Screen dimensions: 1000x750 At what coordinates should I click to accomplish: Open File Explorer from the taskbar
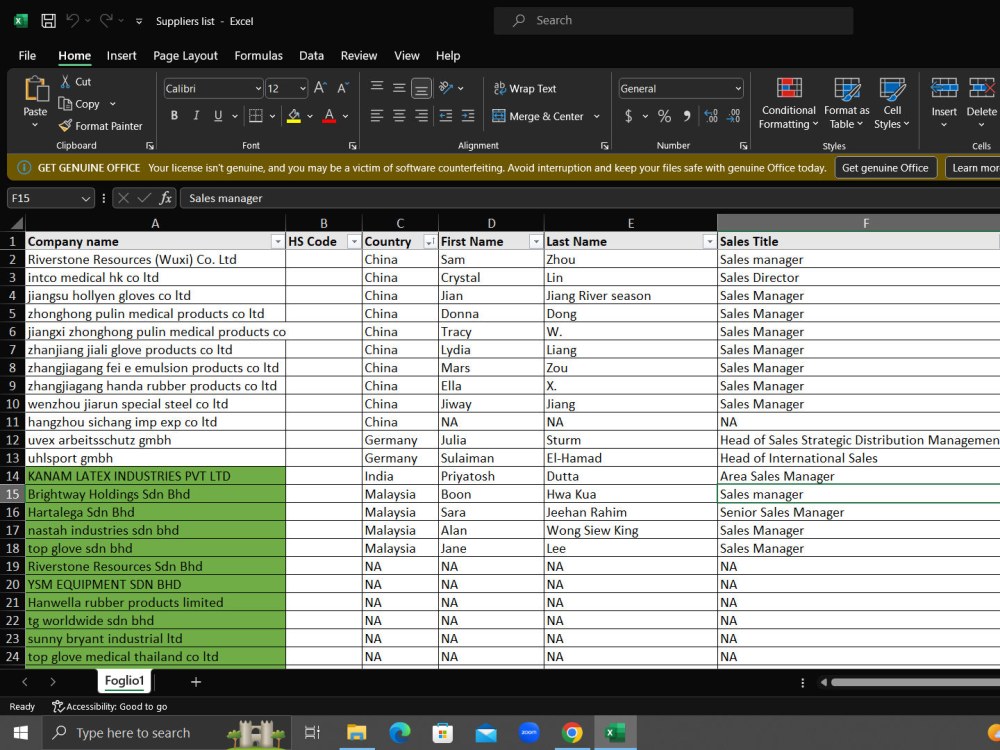357,733
